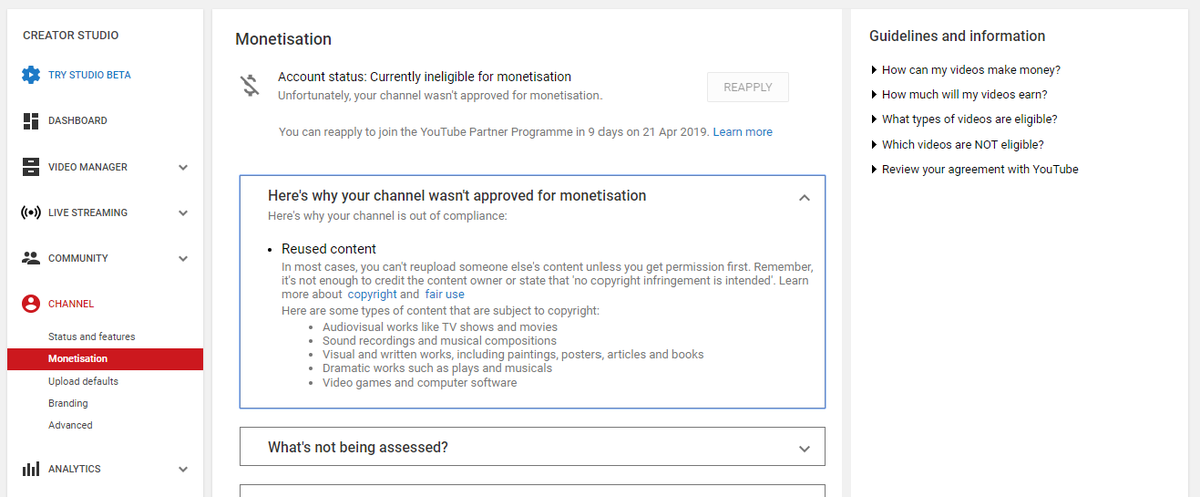This screenshot has height=497, width=1200.
Task: Open Try Studio Beta
Action: click(89, 75)
